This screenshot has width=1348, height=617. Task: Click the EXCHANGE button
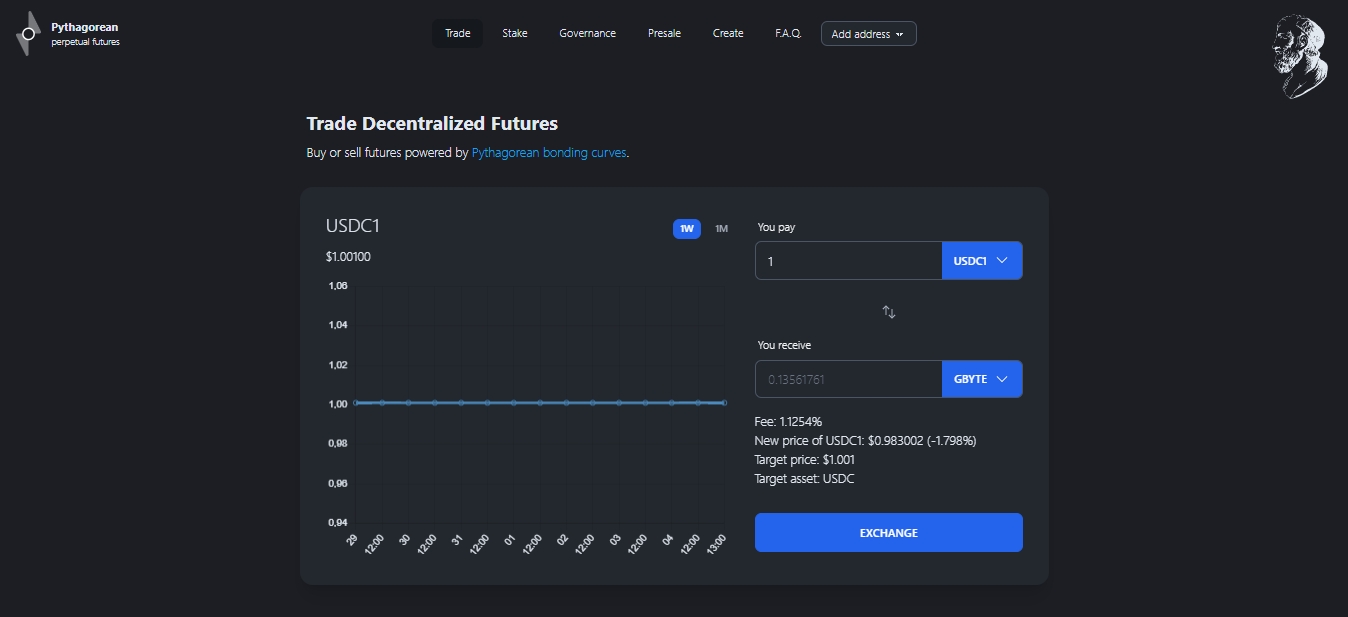click(x=889, y=533)
